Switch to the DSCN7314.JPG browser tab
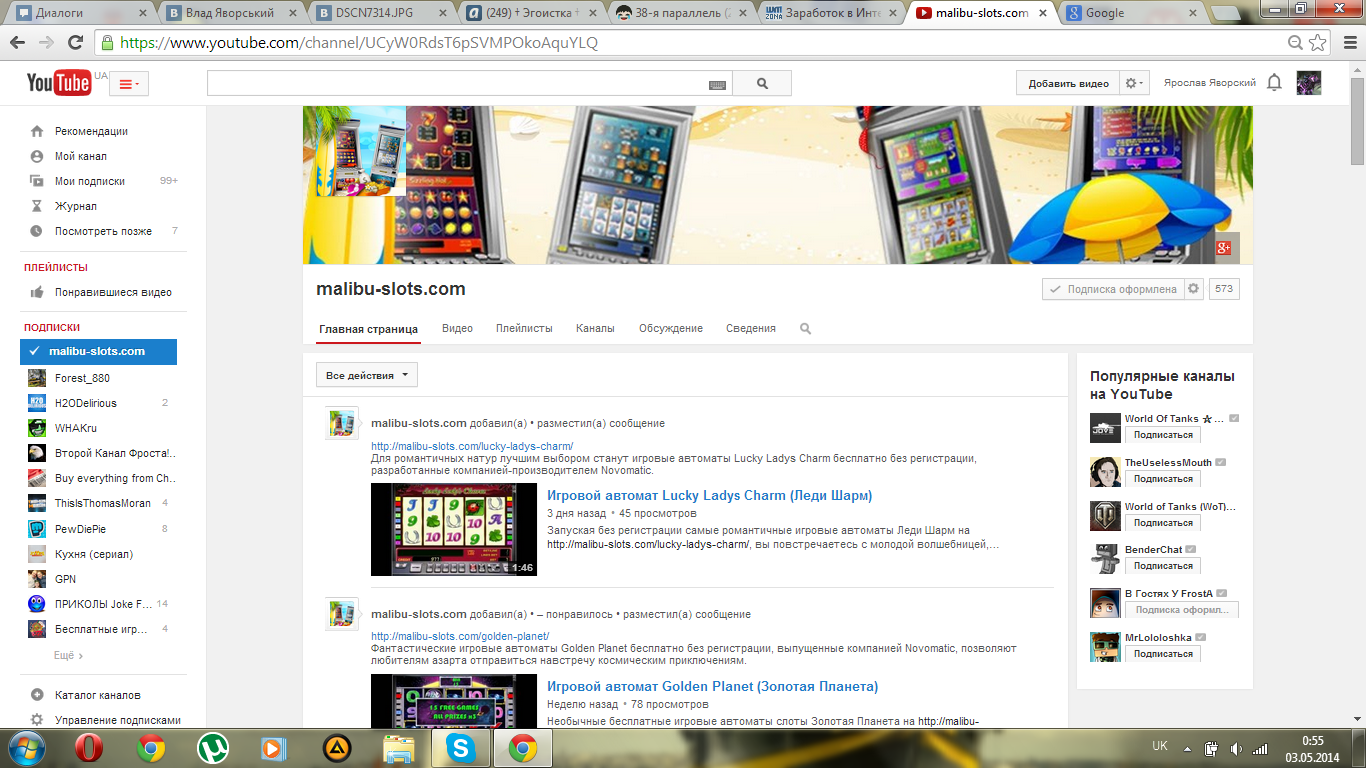Image resolution: width=1366 pixels, height=768 pixels. click(x=378, y=13)
